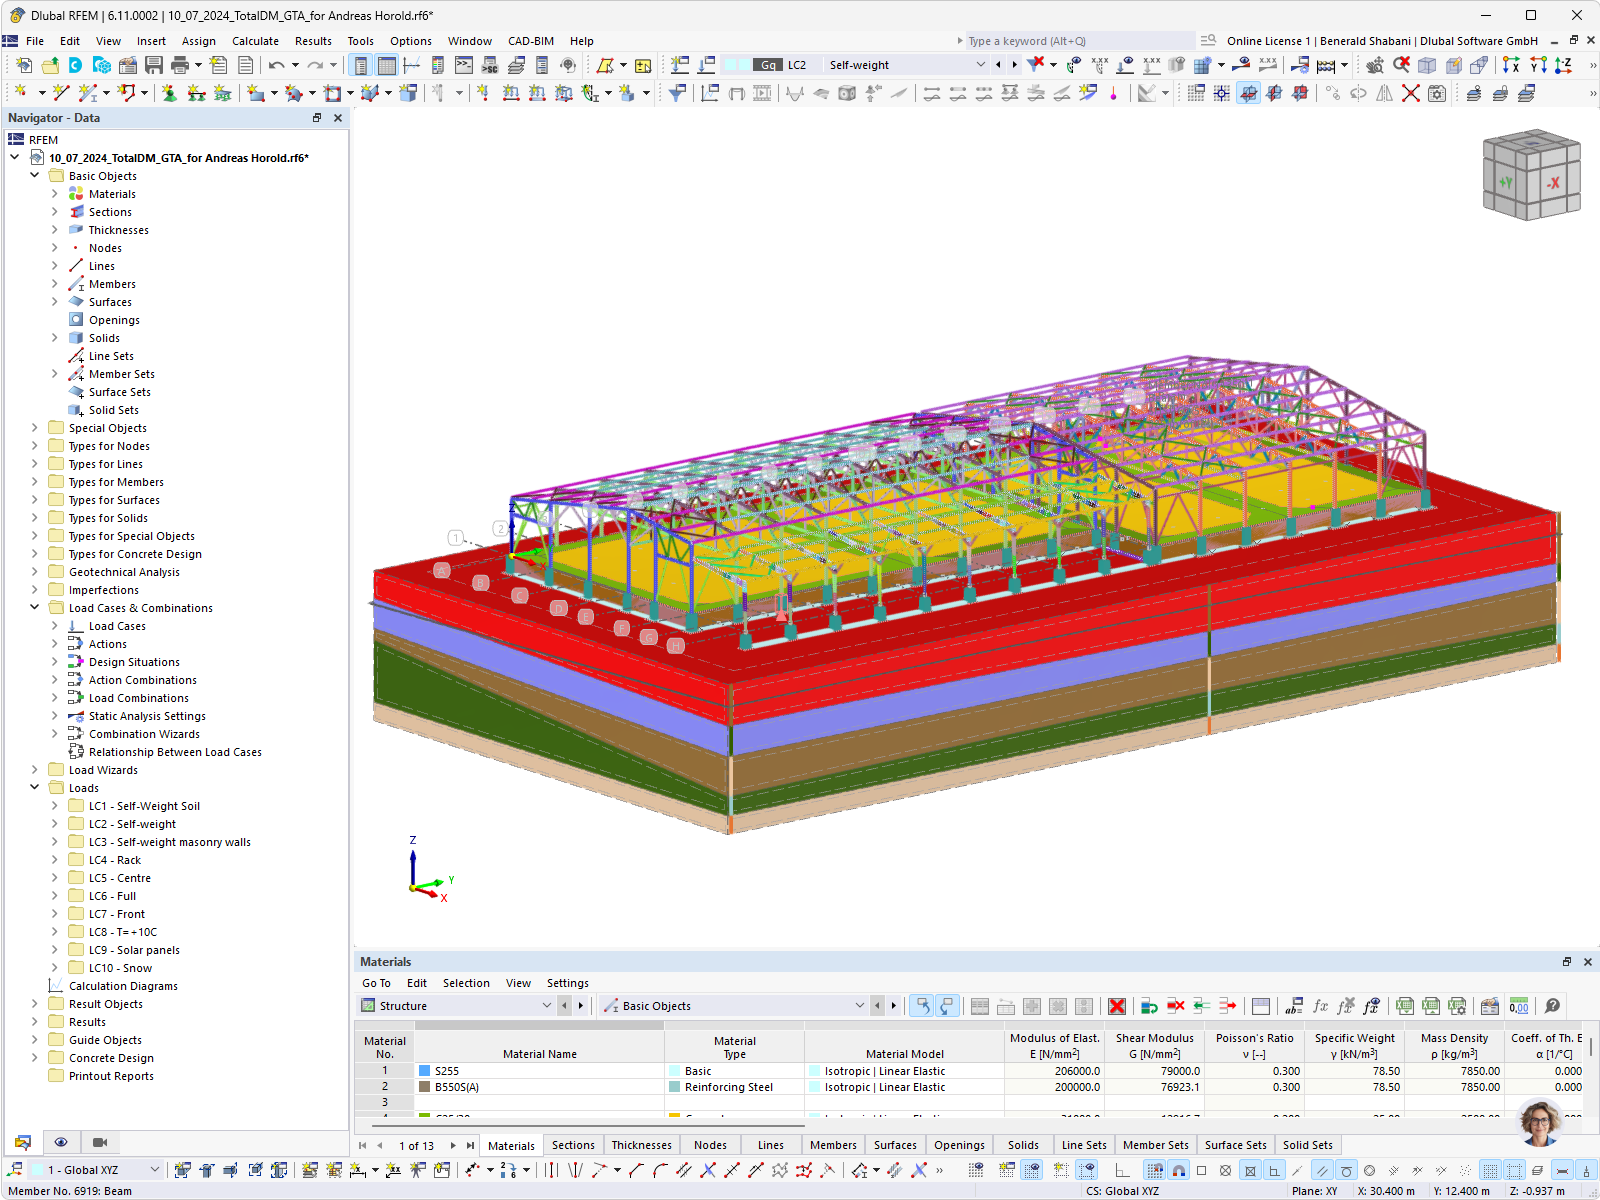Toggle the Navigator panel button
The image size is (1600, 1200).
tap(360, 65)
